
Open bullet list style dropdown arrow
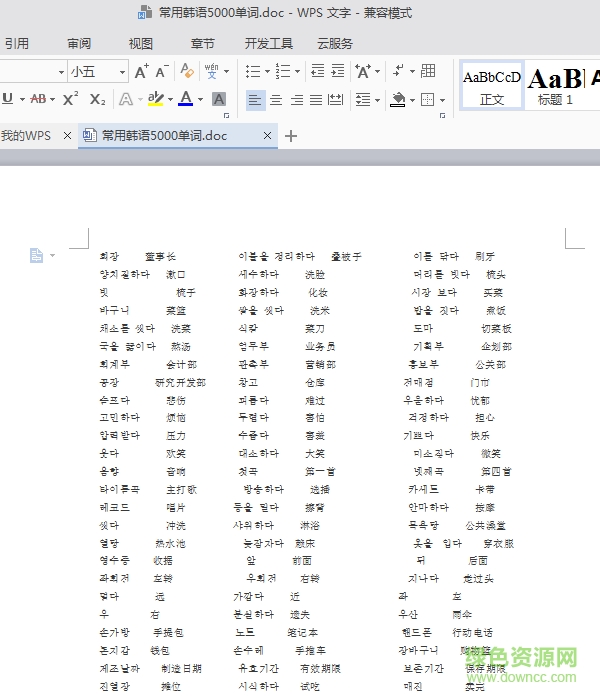tap(267, 71)
